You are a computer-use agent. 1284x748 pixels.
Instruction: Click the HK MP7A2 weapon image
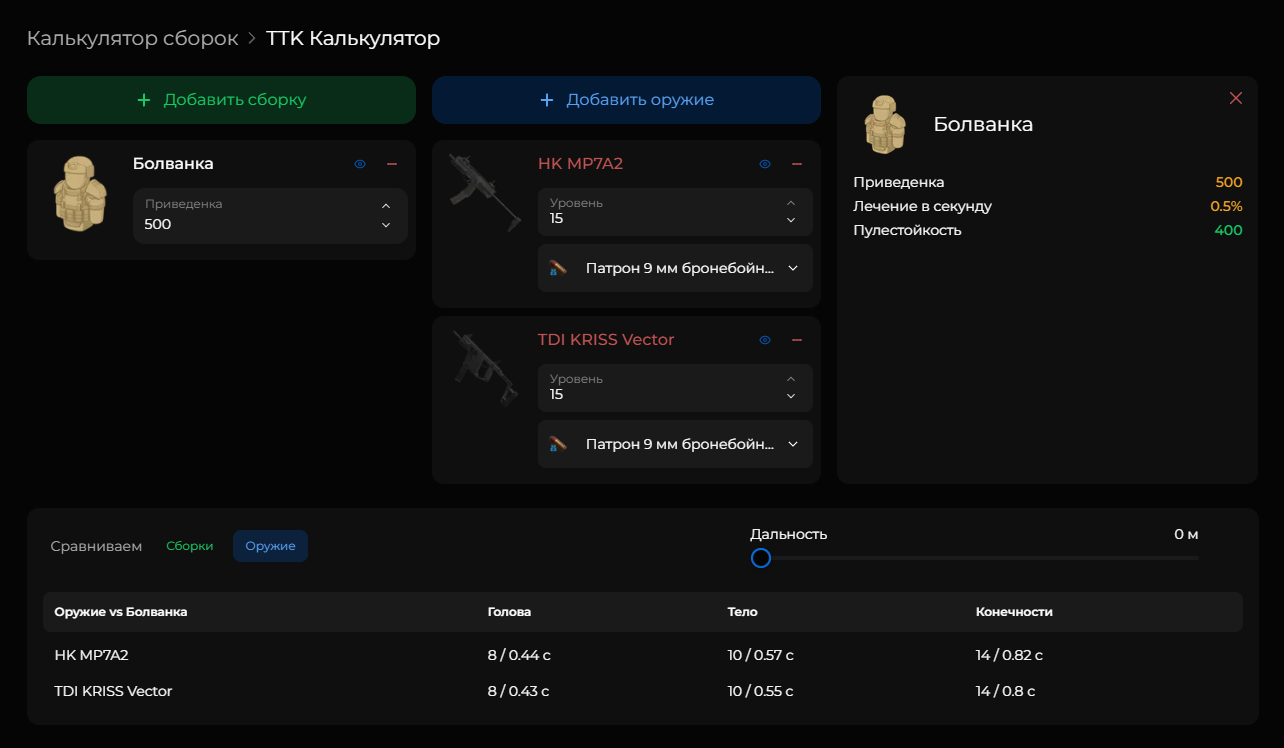tap(485, 193)
